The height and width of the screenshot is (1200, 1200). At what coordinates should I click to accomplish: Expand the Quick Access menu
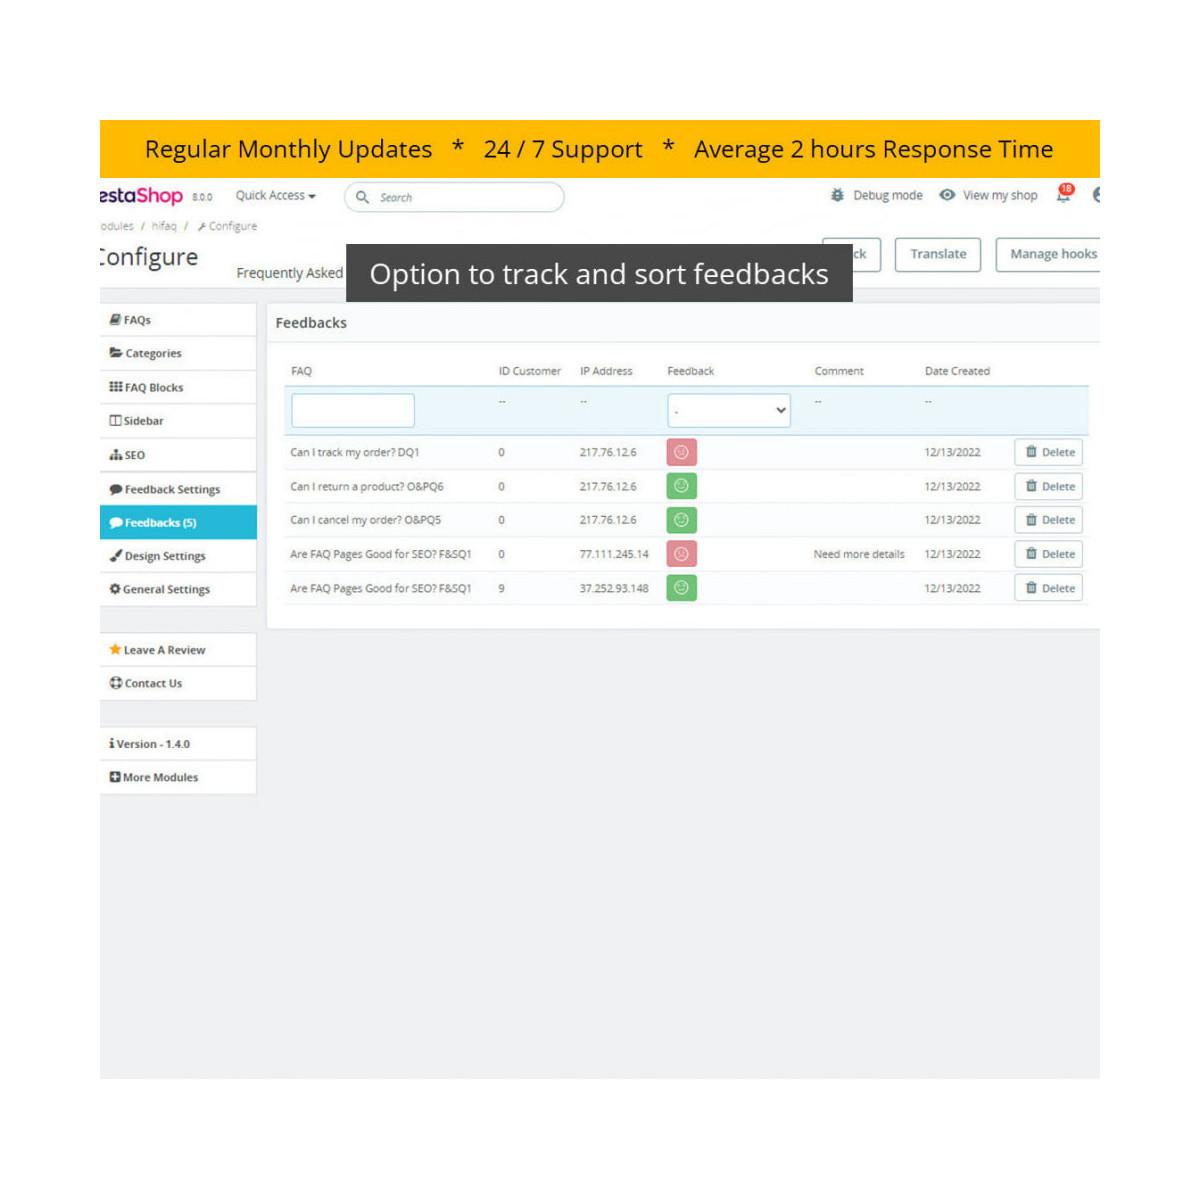tap(275, 196)
